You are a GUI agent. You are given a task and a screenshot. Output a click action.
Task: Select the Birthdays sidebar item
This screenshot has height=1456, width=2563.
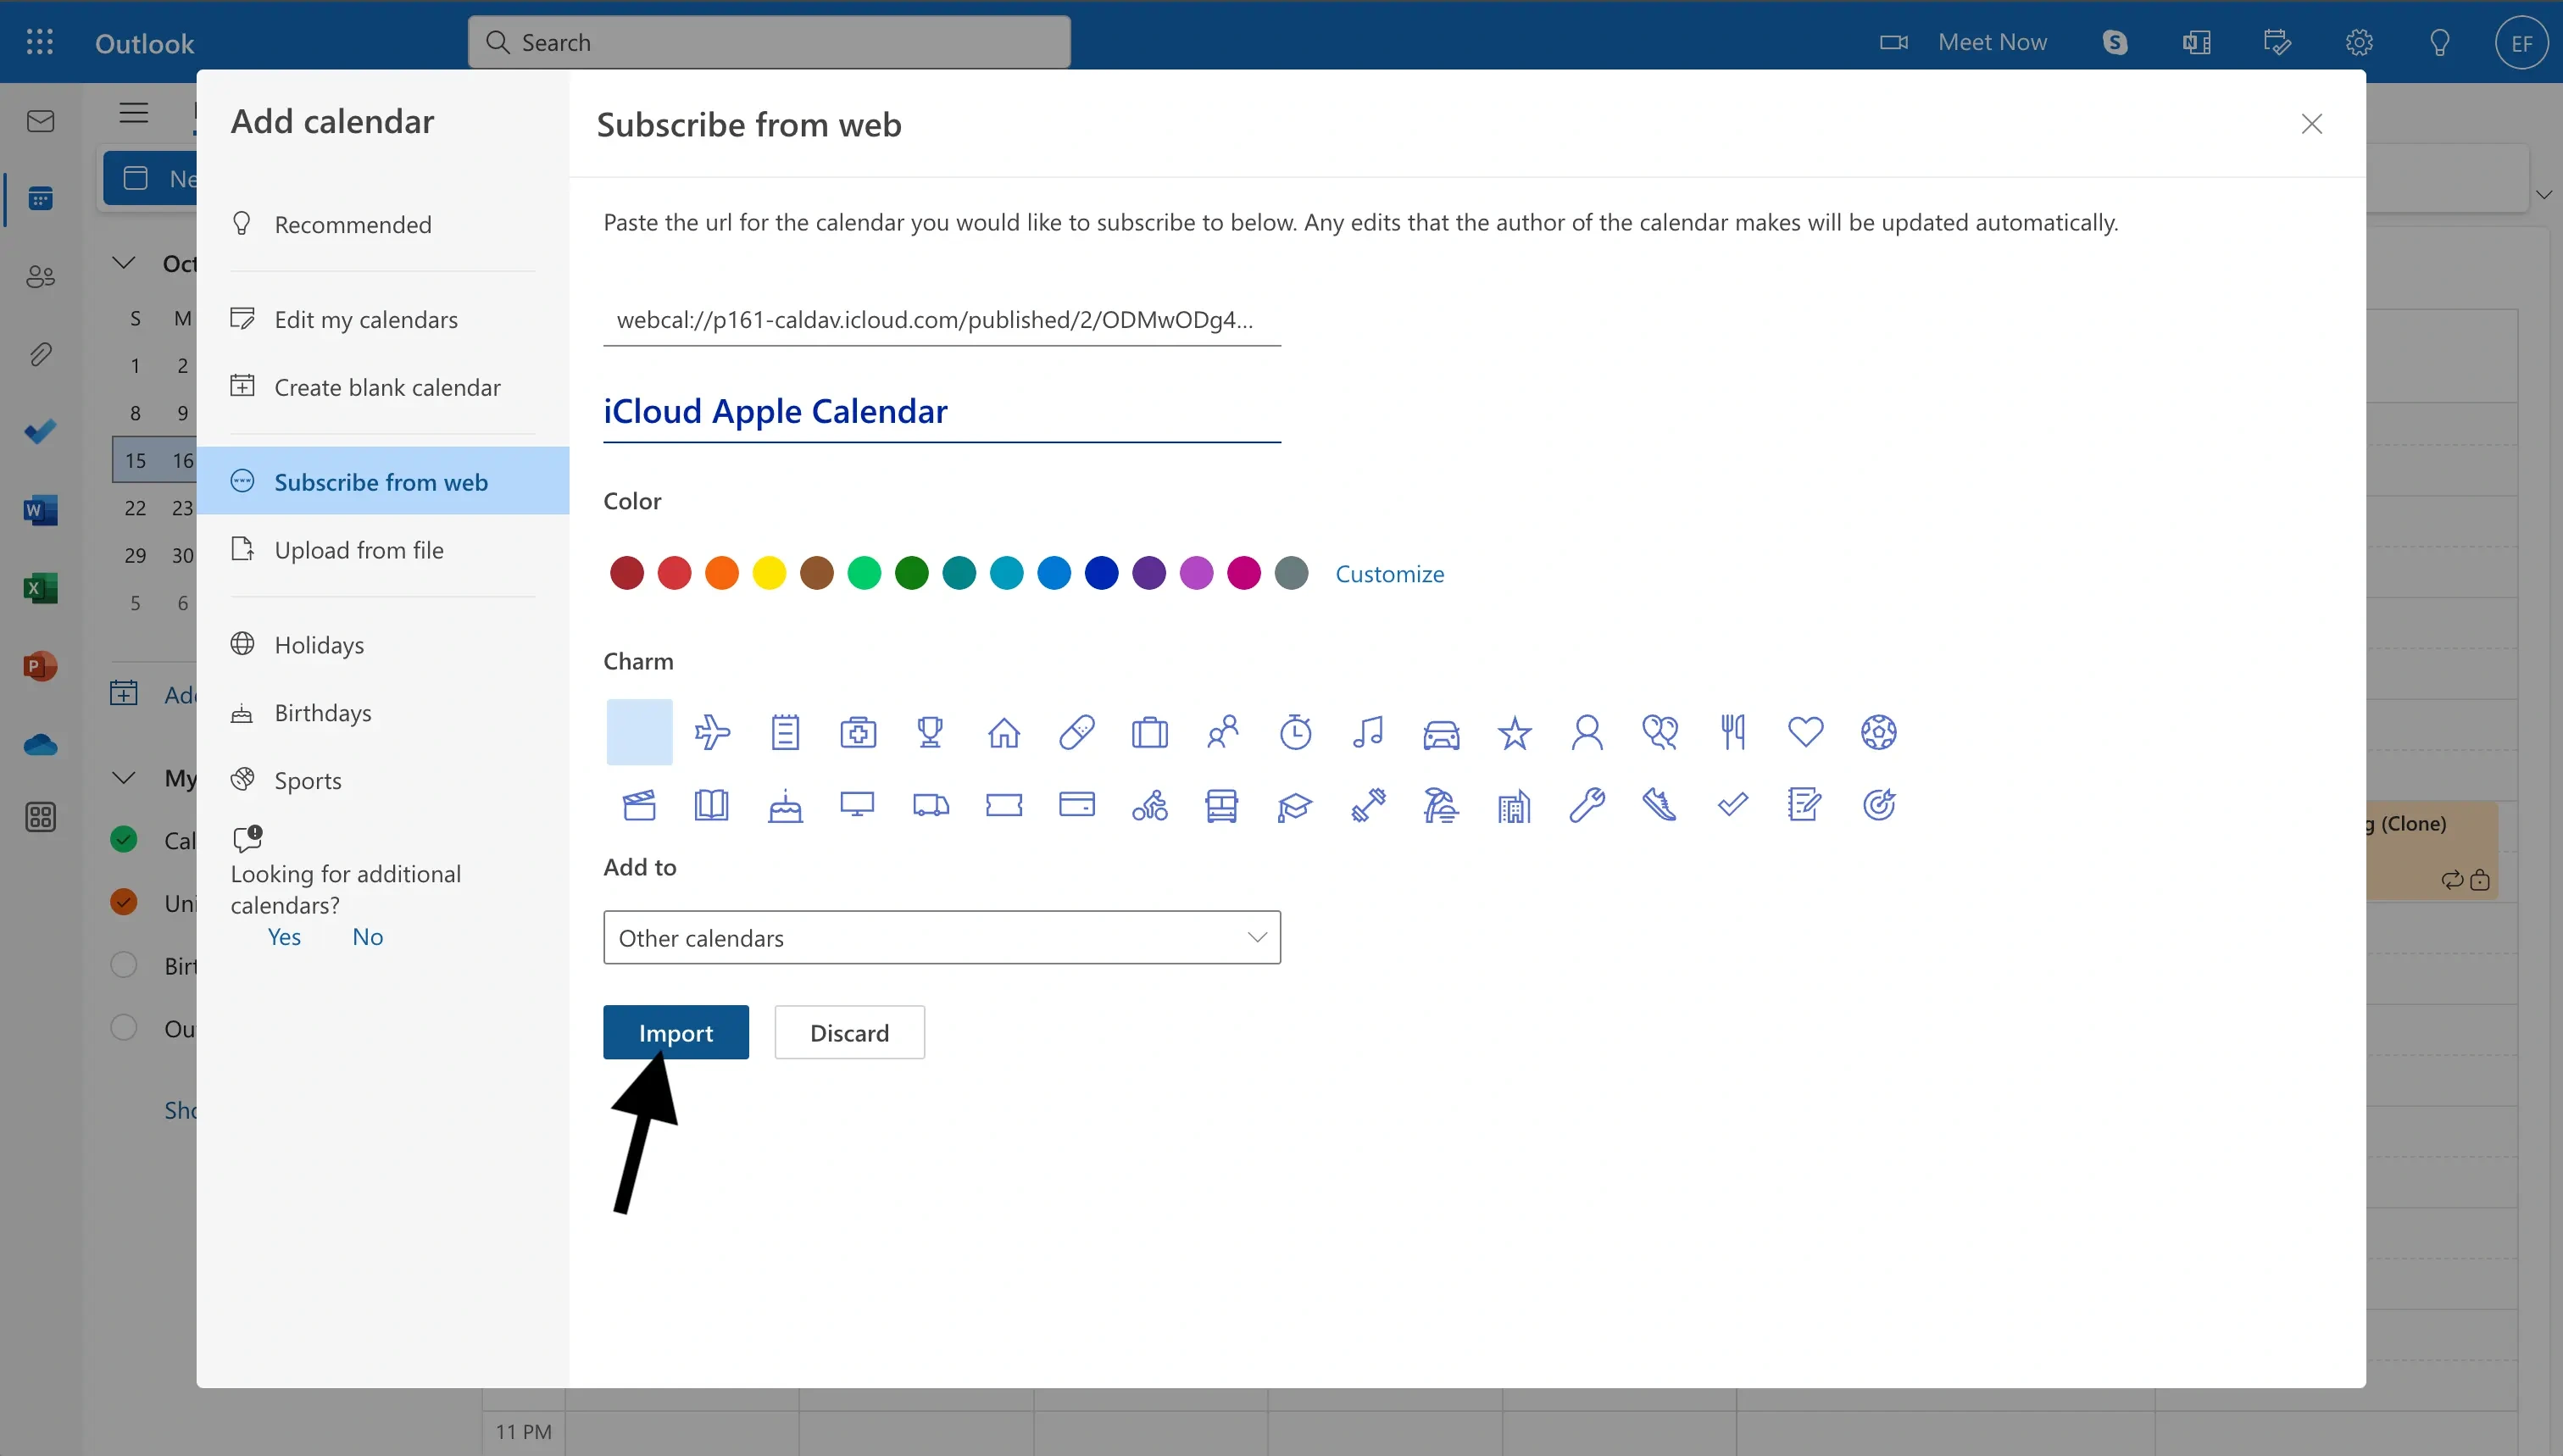pyautogui.click(x=322, y=711)
